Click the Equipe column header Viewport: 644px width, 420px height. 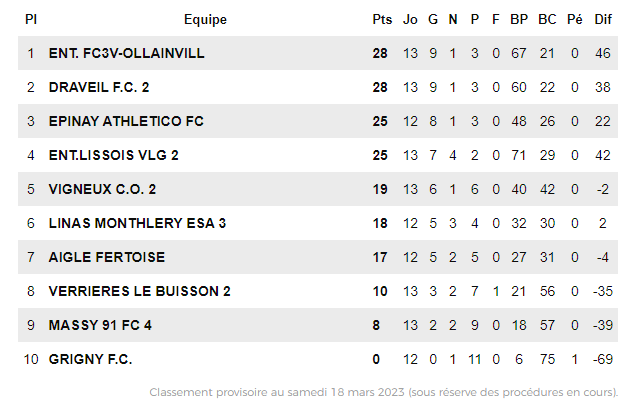pyautogui.click(x=205, y=20)
